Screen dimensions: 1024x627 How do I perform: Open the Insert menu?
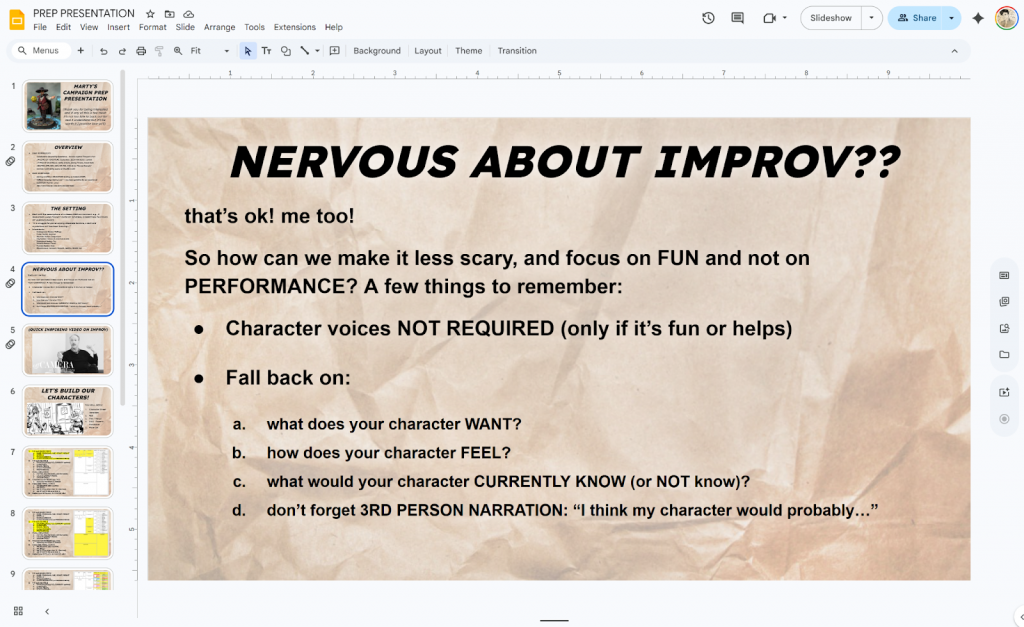tap(118, 27)
